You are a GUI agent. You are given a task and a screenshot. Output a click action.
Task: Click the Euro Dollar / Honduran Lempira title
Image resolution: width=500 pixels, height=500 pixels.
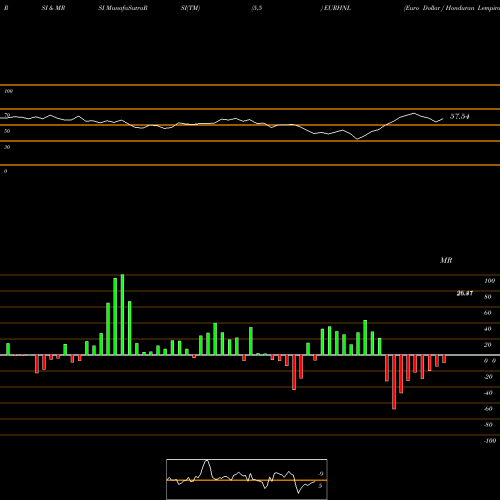pyautogui.click(x=452, y=8)
